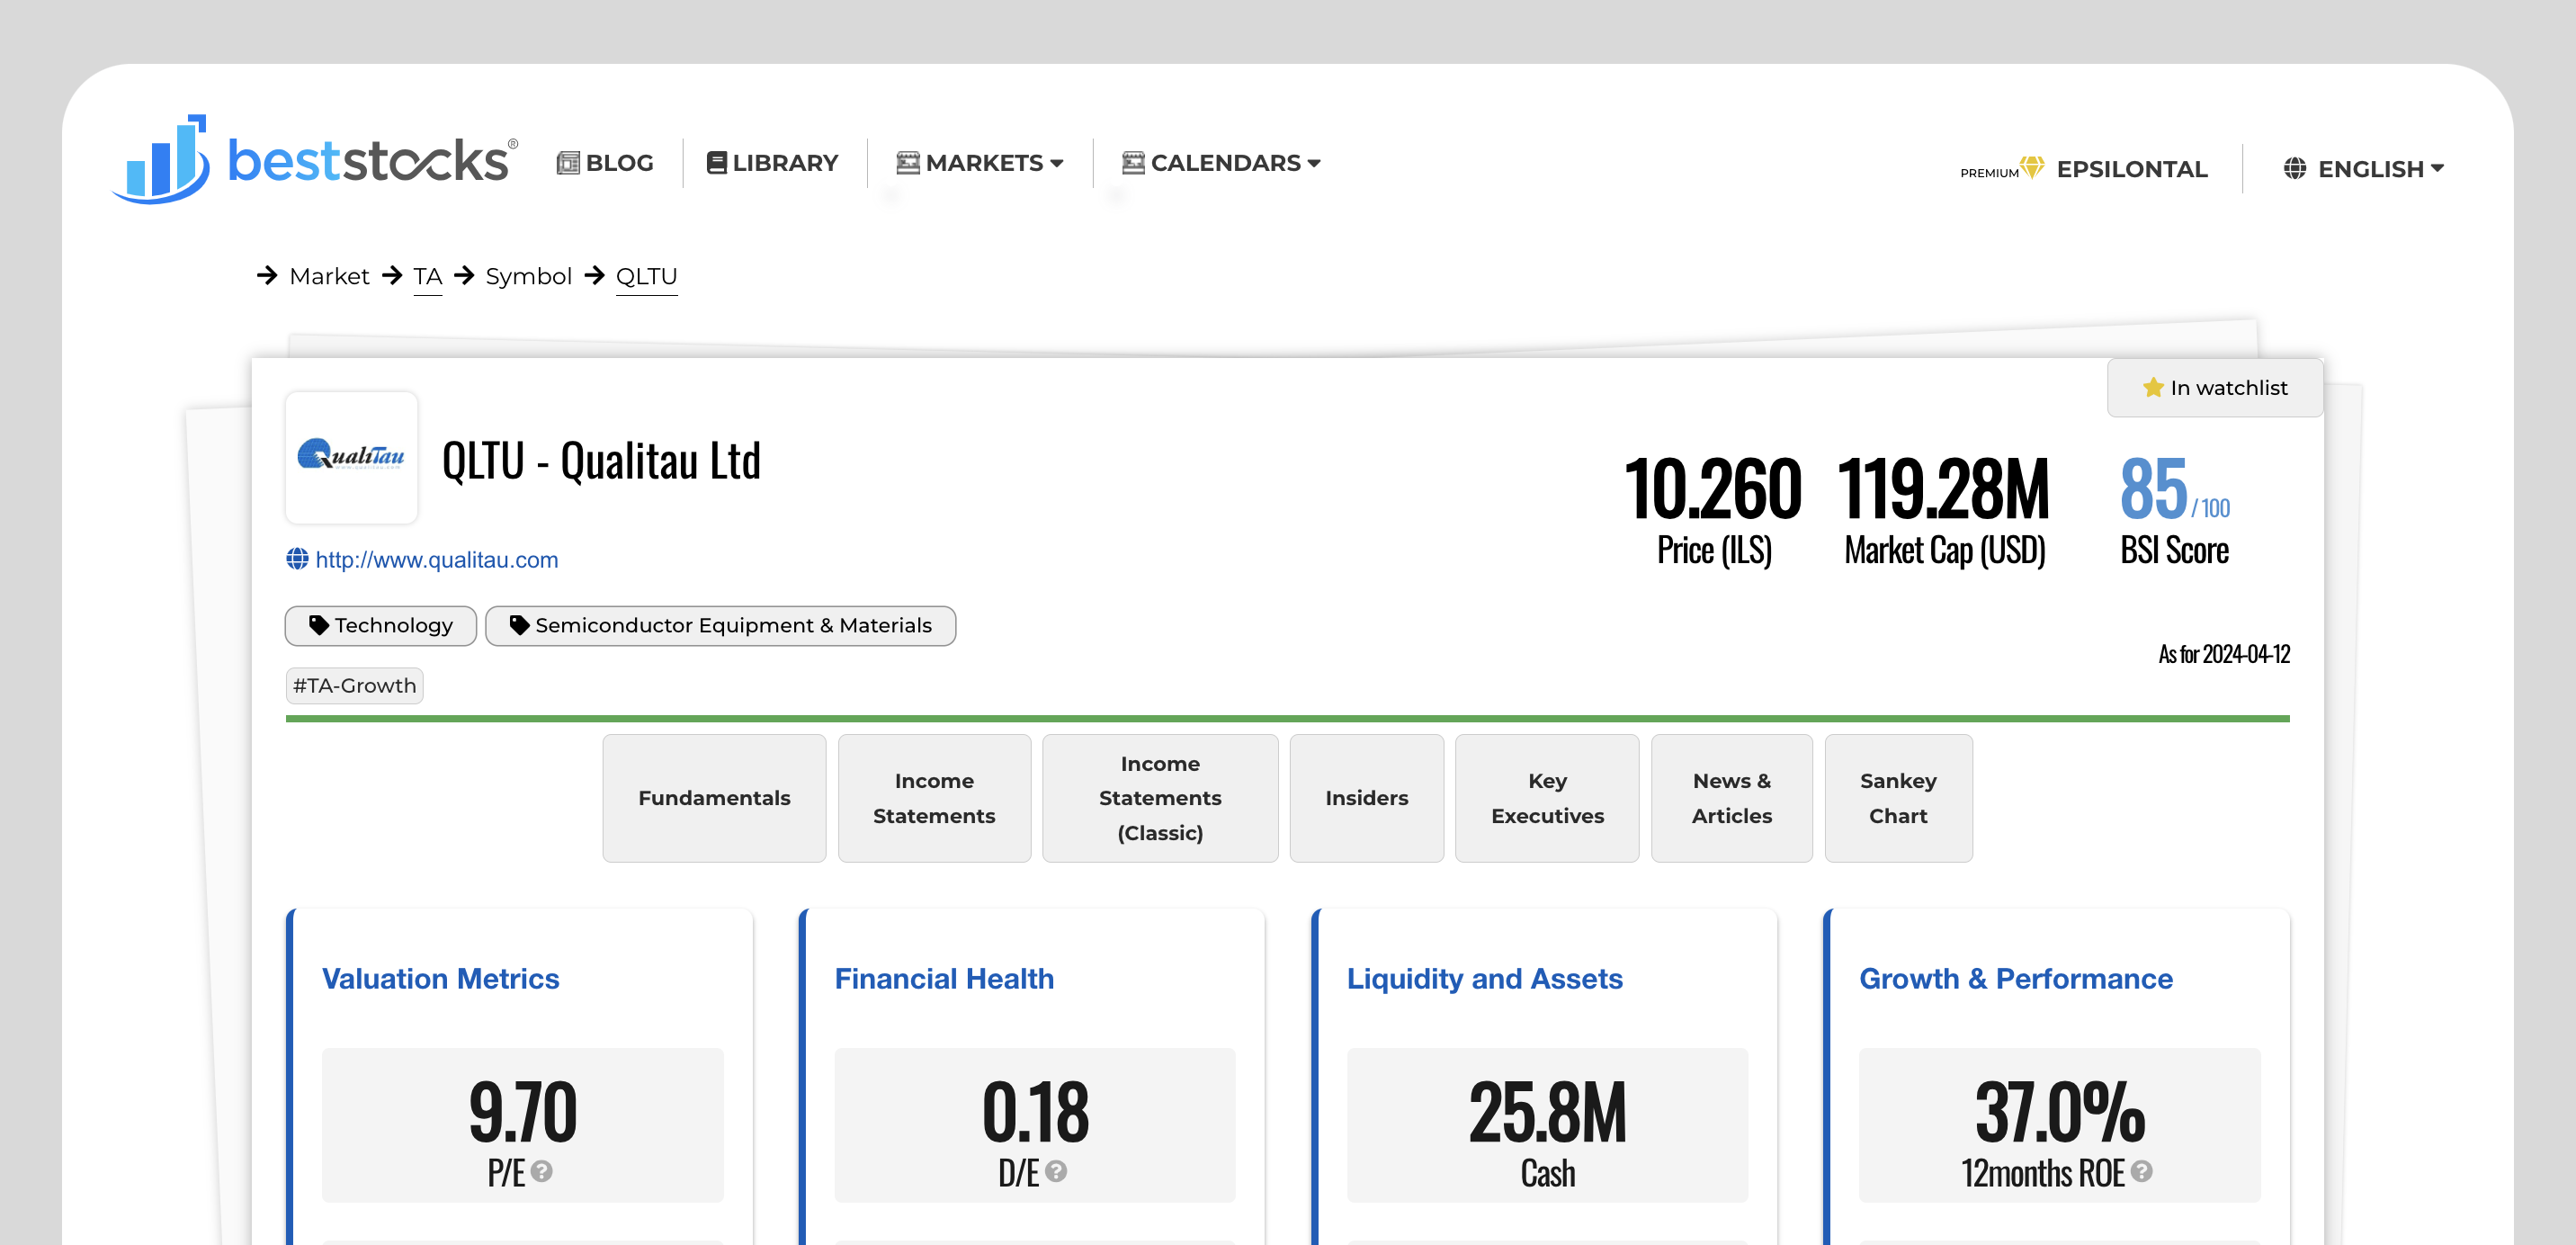The height and width of the screenshot is (1245, 2576).
Task: Click the premium diamond icon
Action: coord(2031,167)
